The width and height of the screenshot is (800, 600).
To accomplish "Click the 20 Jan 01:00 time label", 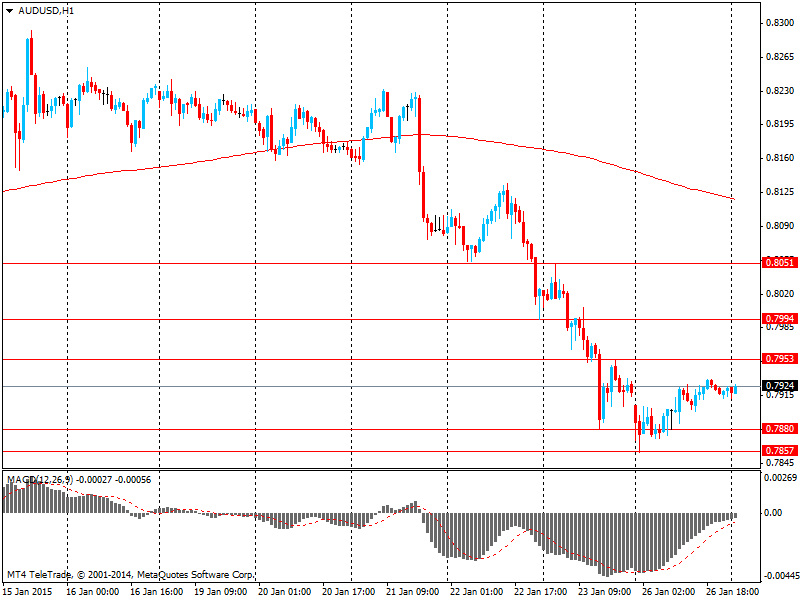I will click(x=284, y=591).
